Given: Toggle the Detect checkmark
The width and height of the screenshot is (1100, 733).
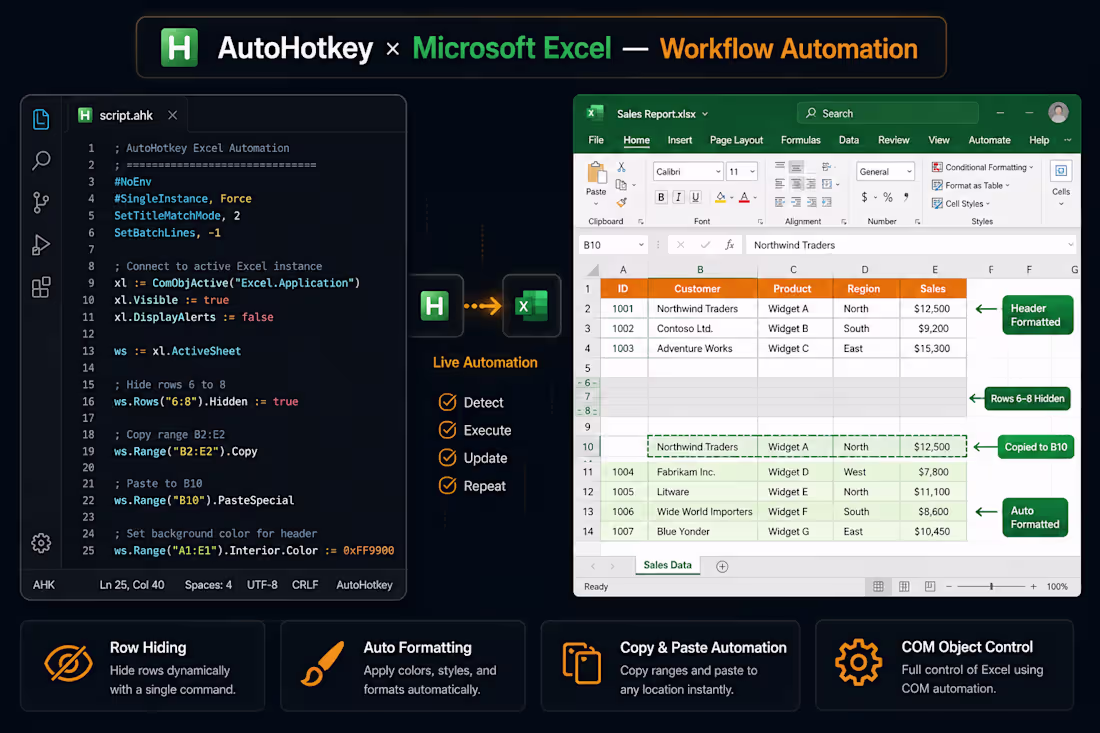Looking at the screenshot, I should 447,402.
